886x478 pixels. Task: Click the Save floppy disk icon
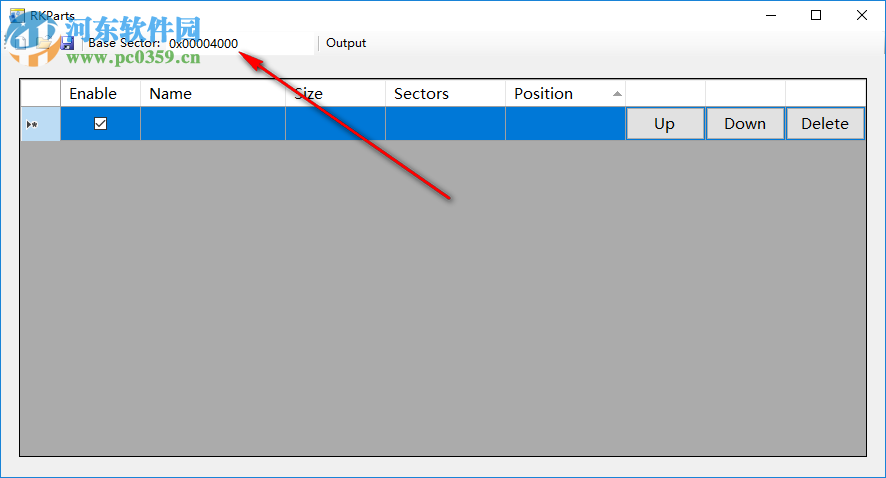[67, 44]
